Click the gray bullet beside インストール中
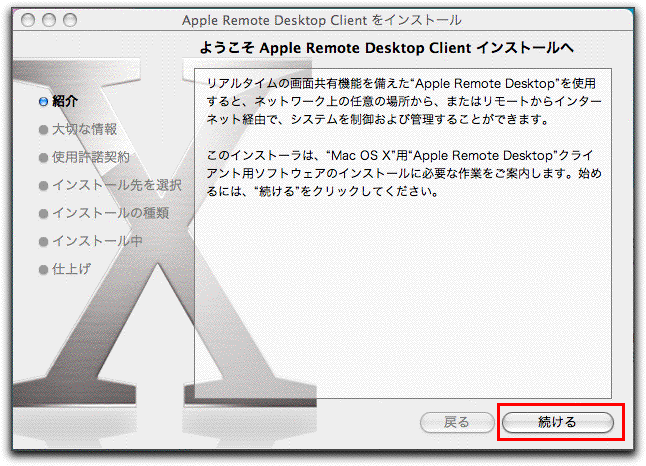 pyautogui.click(x=43, y=242)
